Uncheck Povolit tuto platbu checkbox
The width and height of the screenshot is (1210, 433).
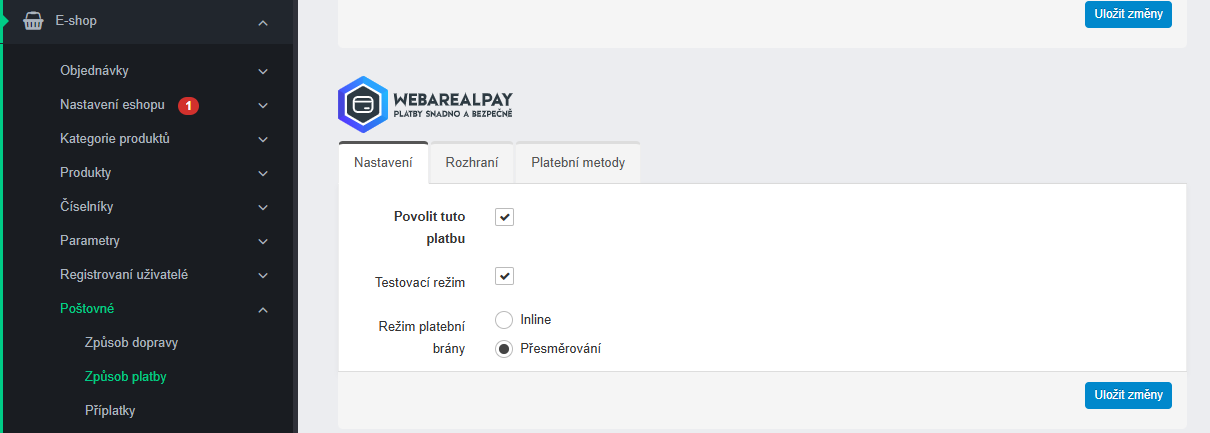[504, 216]
